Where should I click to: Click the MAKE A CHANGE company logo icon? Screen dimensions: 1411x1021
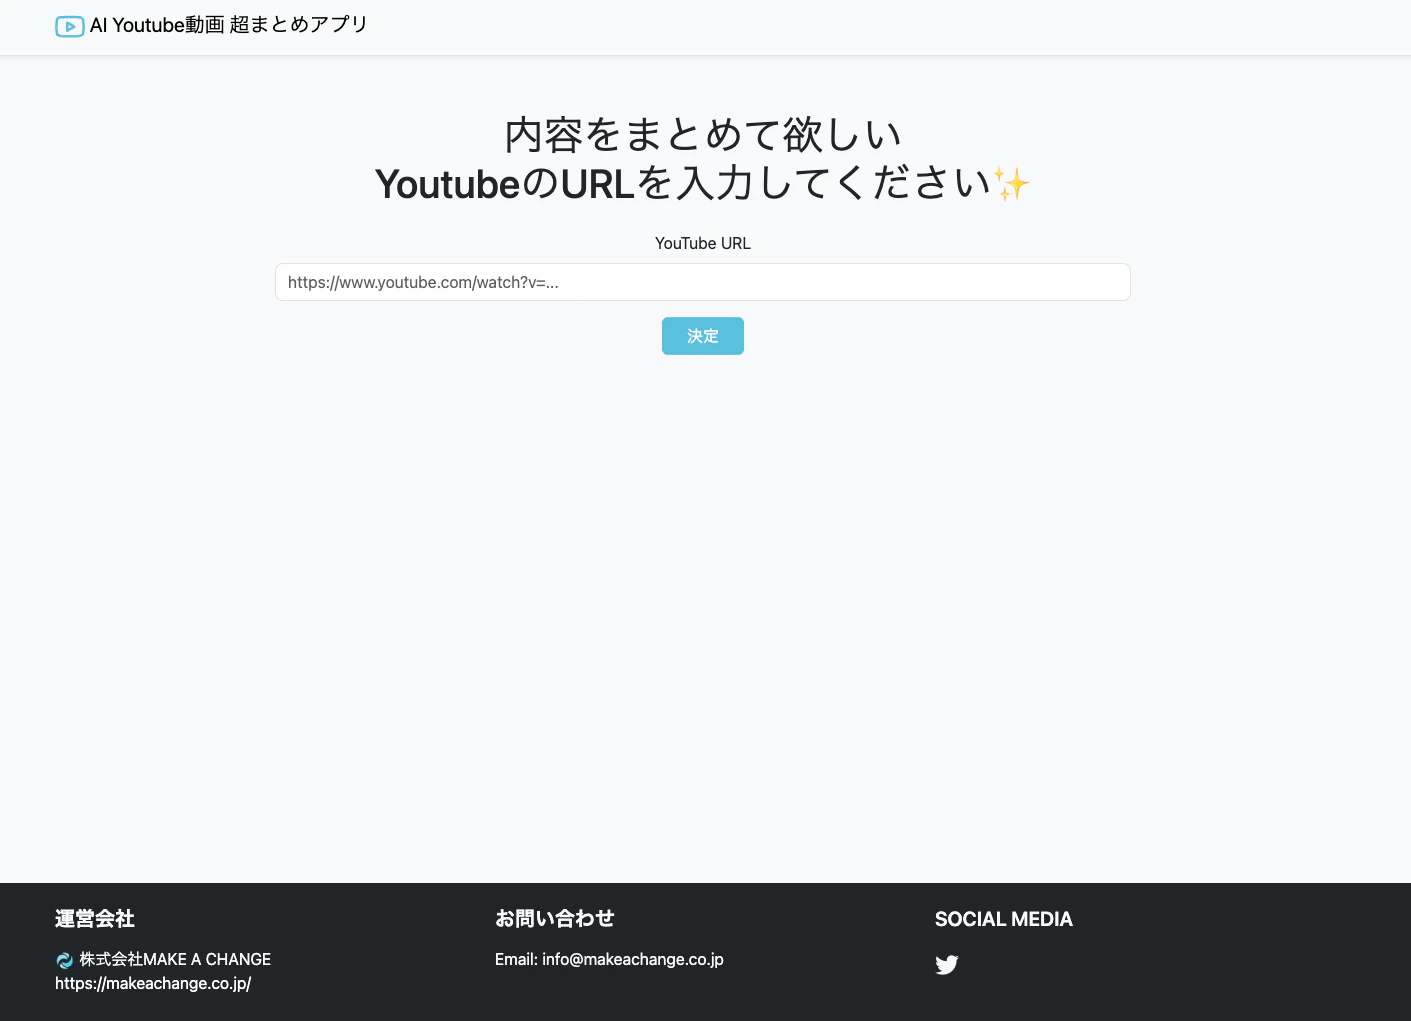[65, 960]
